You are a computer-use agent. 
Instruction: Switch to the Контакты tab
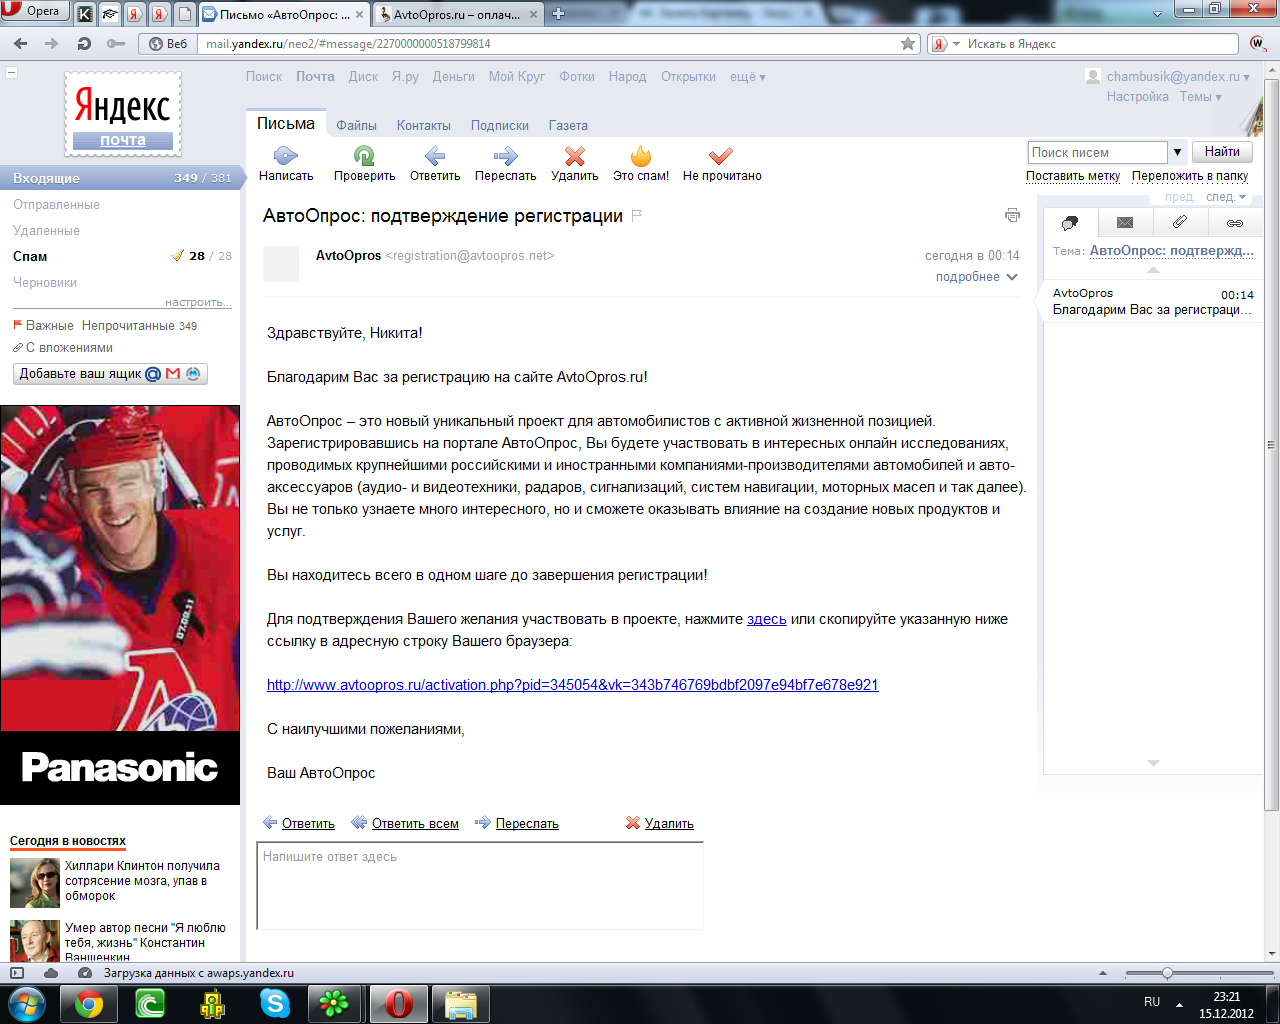[x=424, y=126]
